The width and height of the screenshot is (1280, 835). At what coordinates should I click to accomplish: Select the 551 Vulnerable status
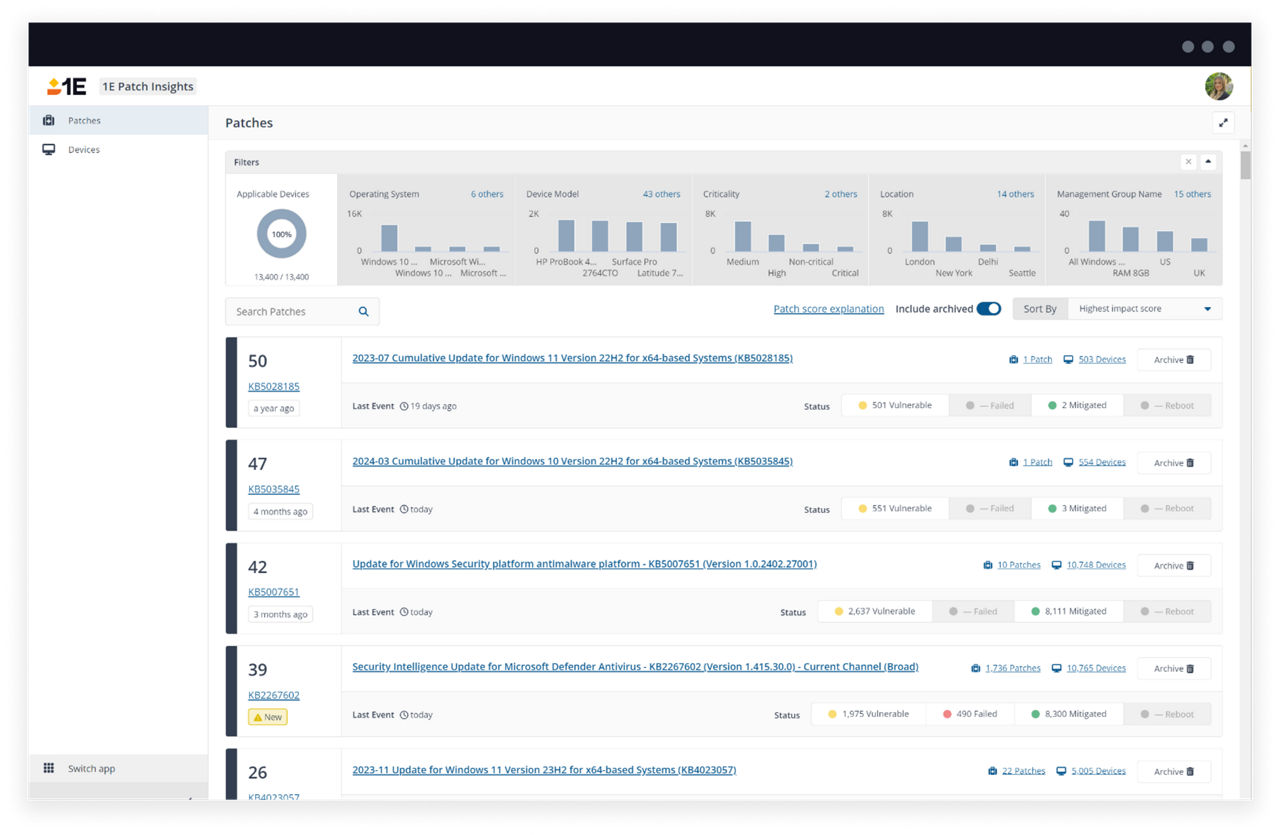[x=894, y=509]
